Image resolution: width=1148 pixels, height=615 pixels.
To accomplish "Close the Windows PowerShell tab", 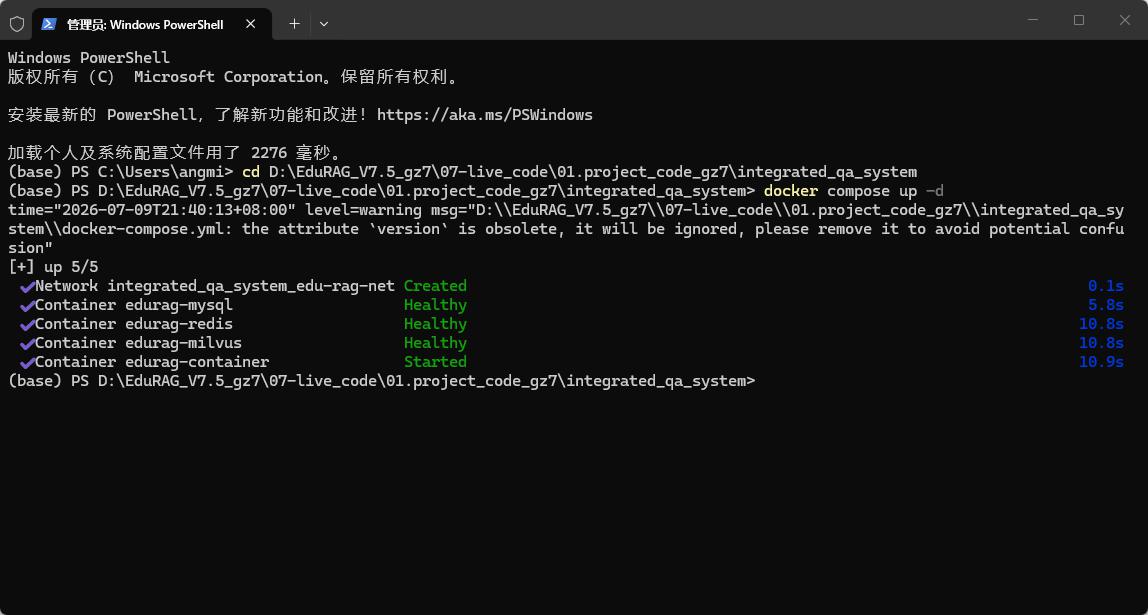I will [250, 24].
